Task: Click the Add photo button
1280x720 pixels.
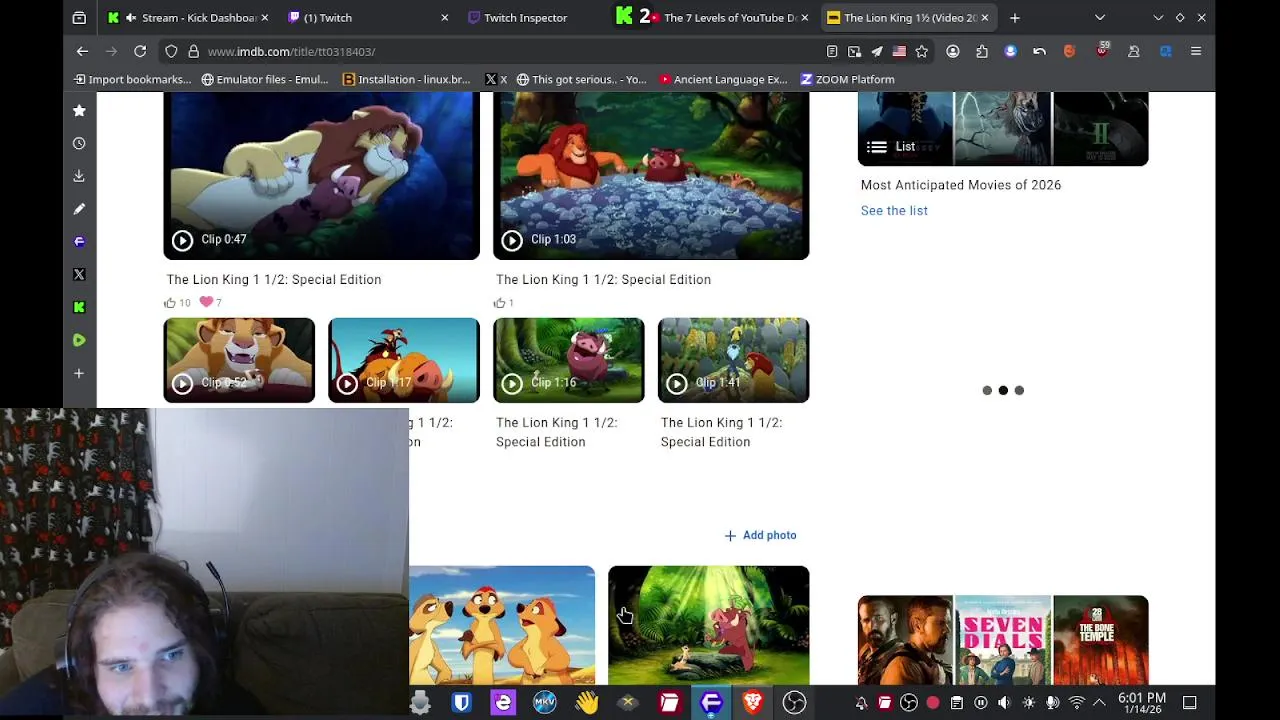Action: coord(760,535)
